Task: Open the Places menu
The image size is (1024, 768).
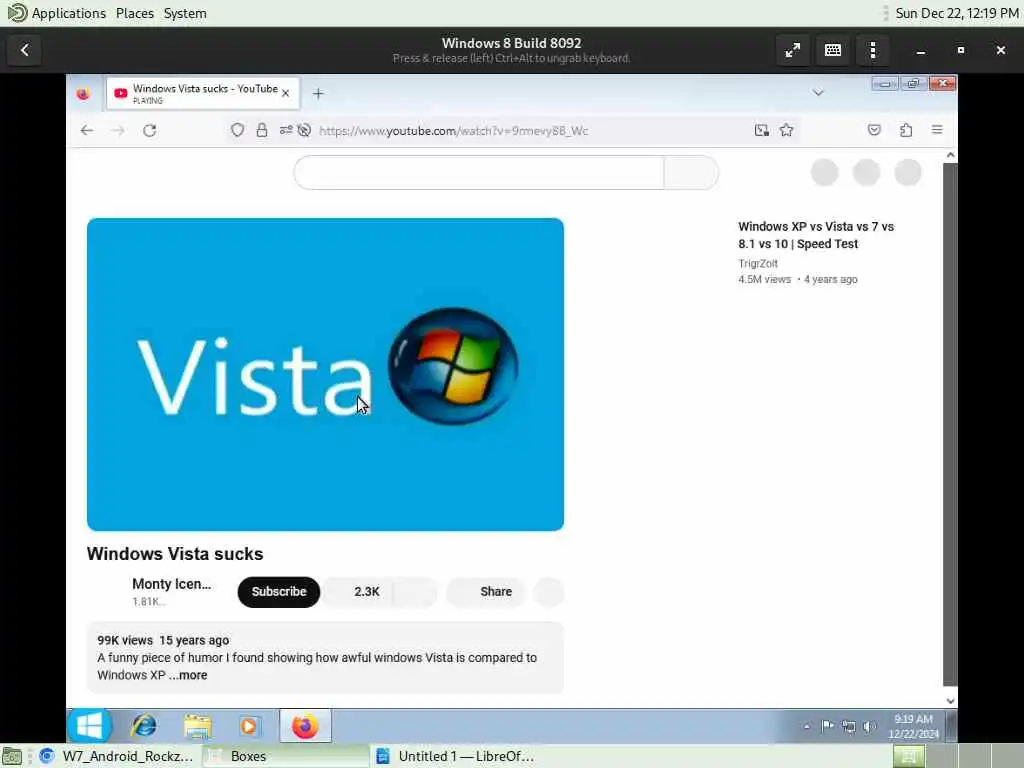Action: 135,13
